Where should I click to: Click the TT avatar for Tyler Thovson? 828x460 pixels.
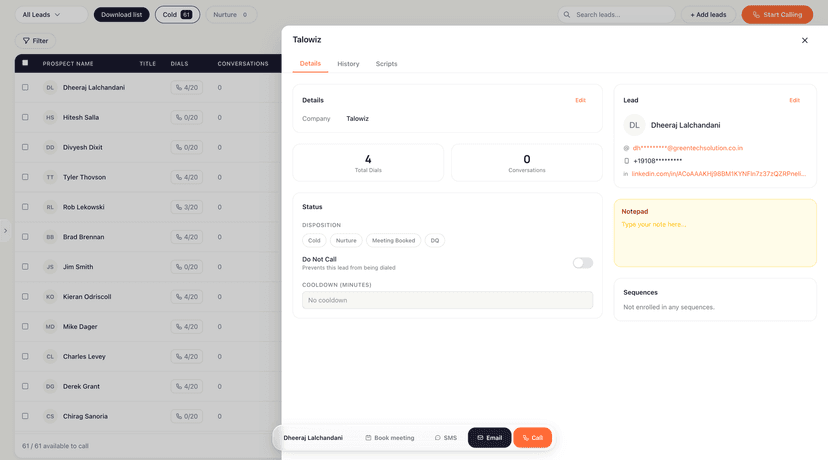50,177
